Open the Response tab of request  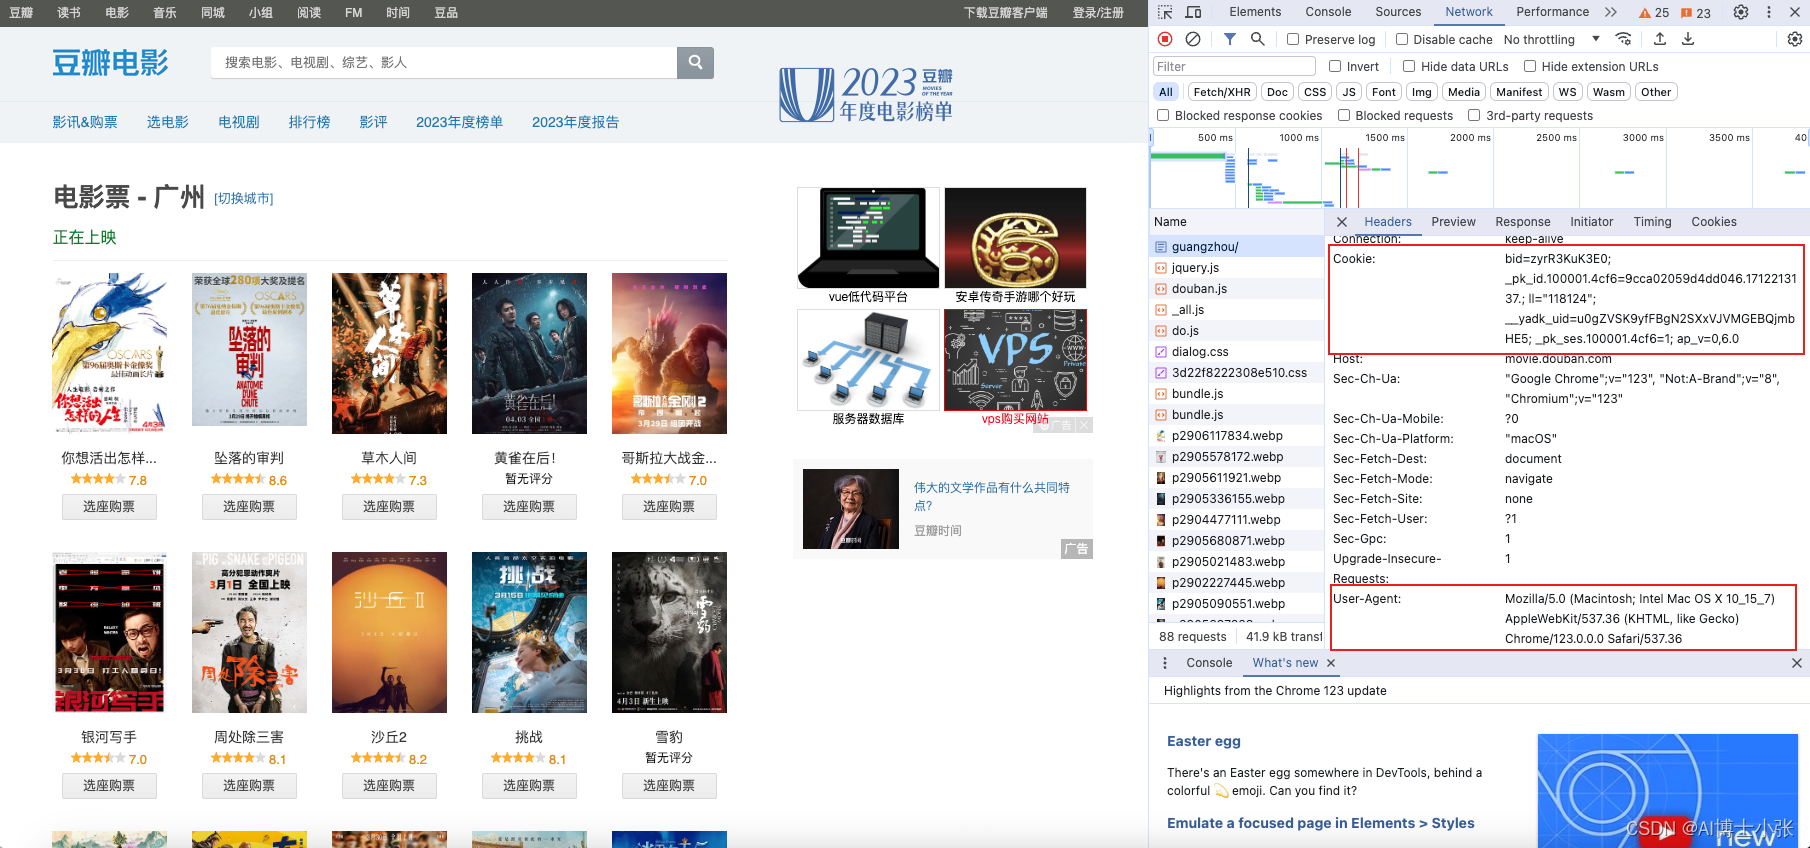[x=1523, y=222]
